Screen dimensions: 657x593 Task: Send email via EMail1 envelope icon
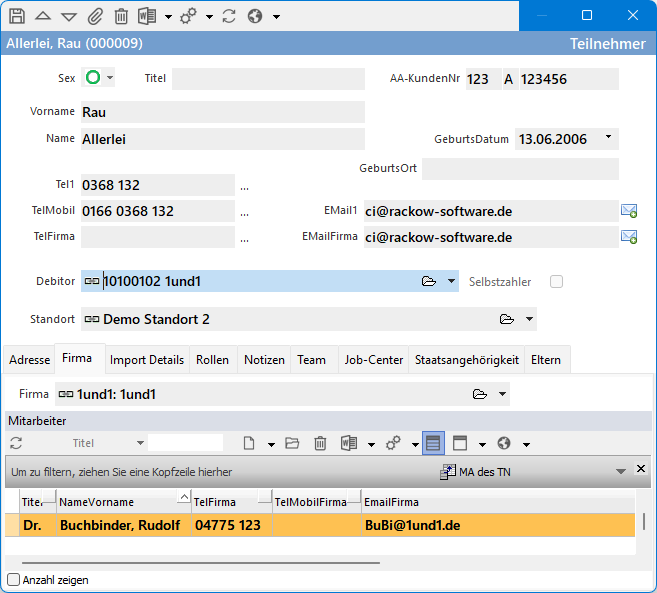point(629,211)
